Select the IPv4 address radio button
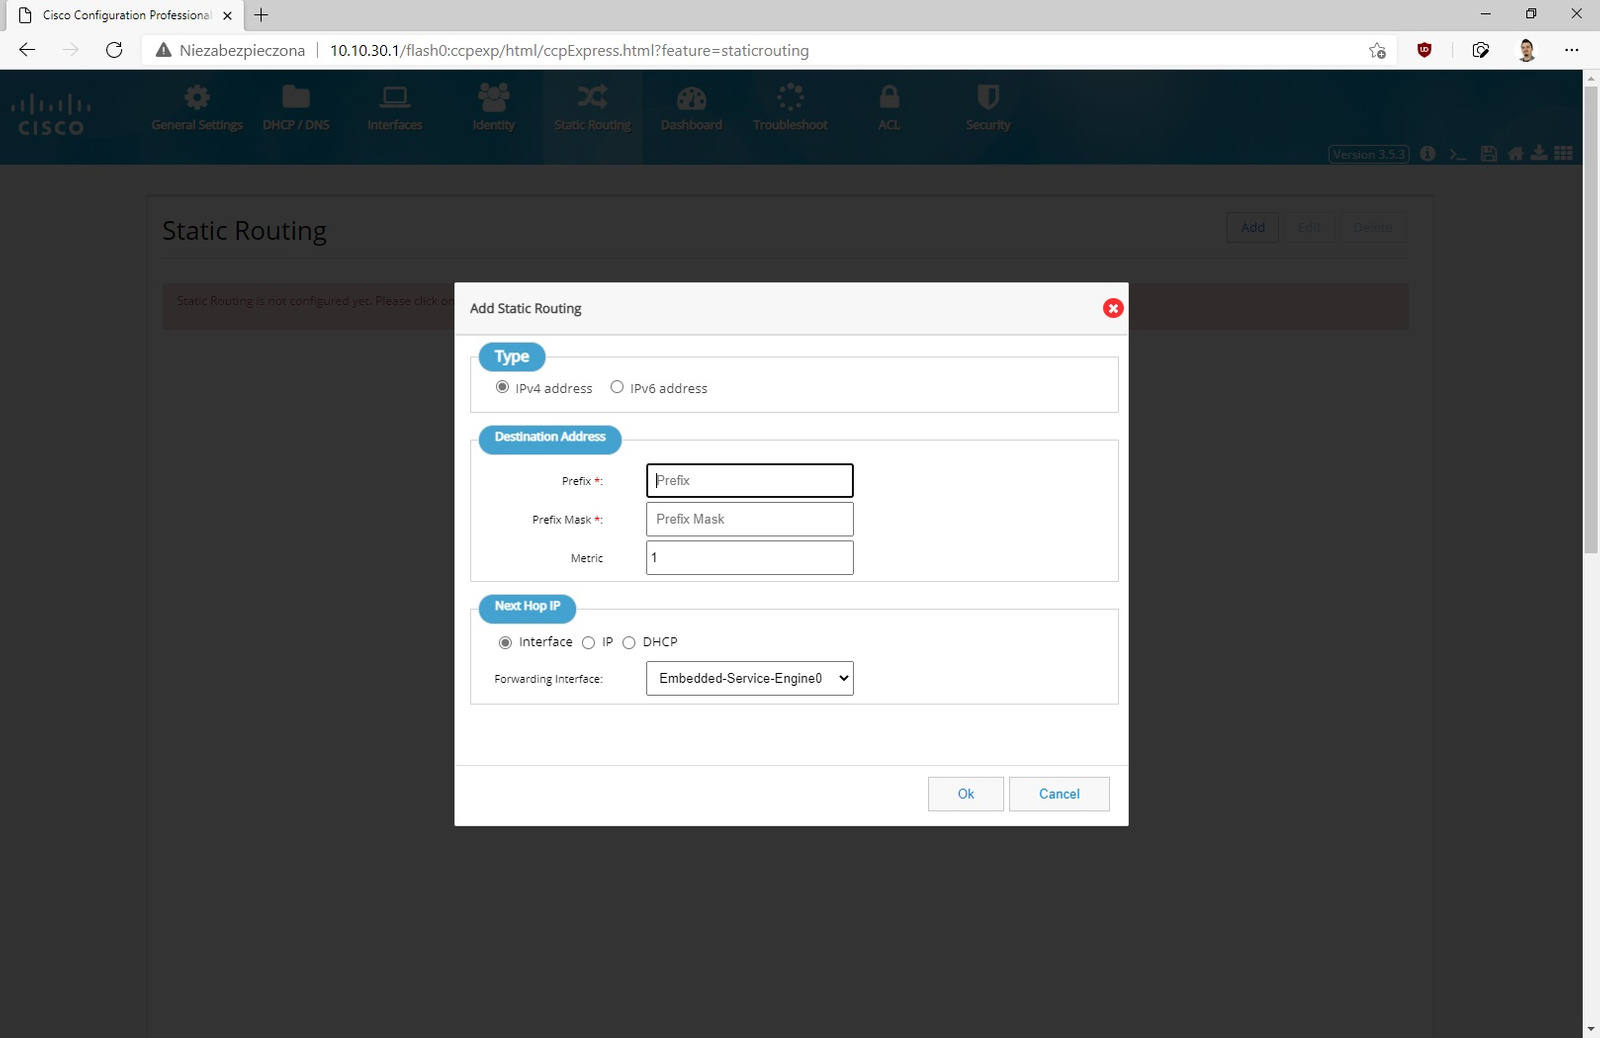This screenshot has height=1038, width=1600. click(502, 387)
